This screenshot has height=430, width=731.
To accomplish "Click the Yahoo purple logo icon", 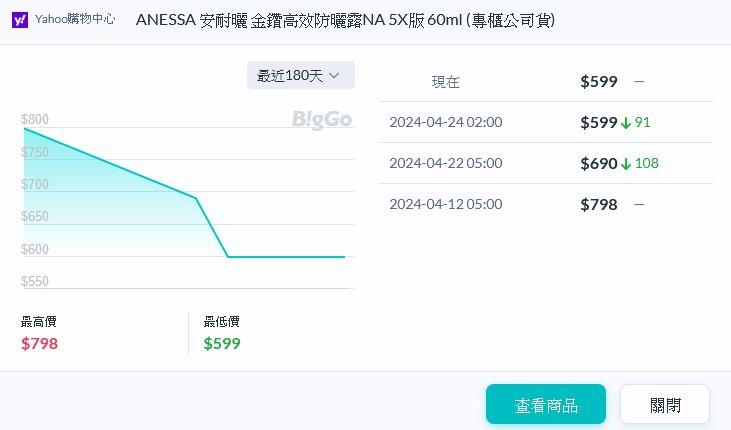I will pyautogui.click(x=20, y=19).
